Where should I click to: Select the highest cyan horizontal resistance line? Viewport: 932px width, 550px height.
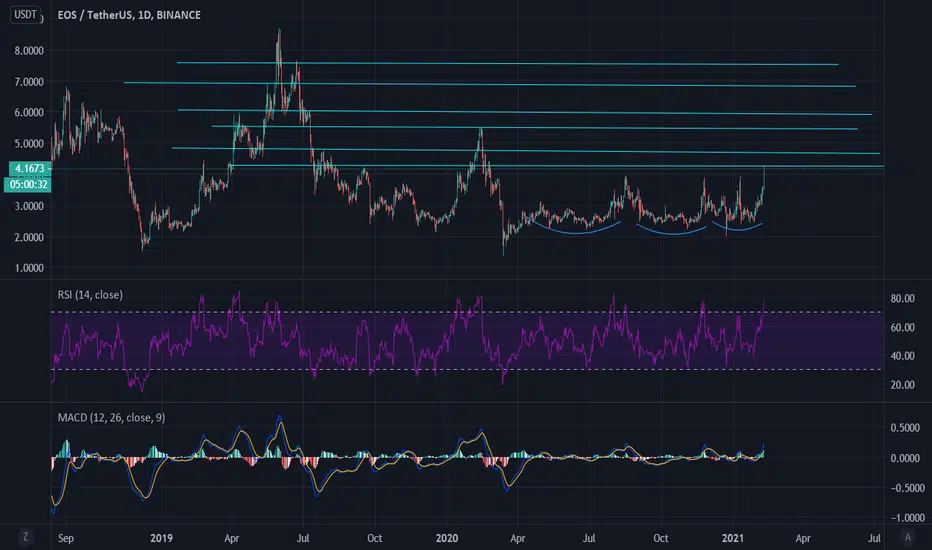point(507,63)
